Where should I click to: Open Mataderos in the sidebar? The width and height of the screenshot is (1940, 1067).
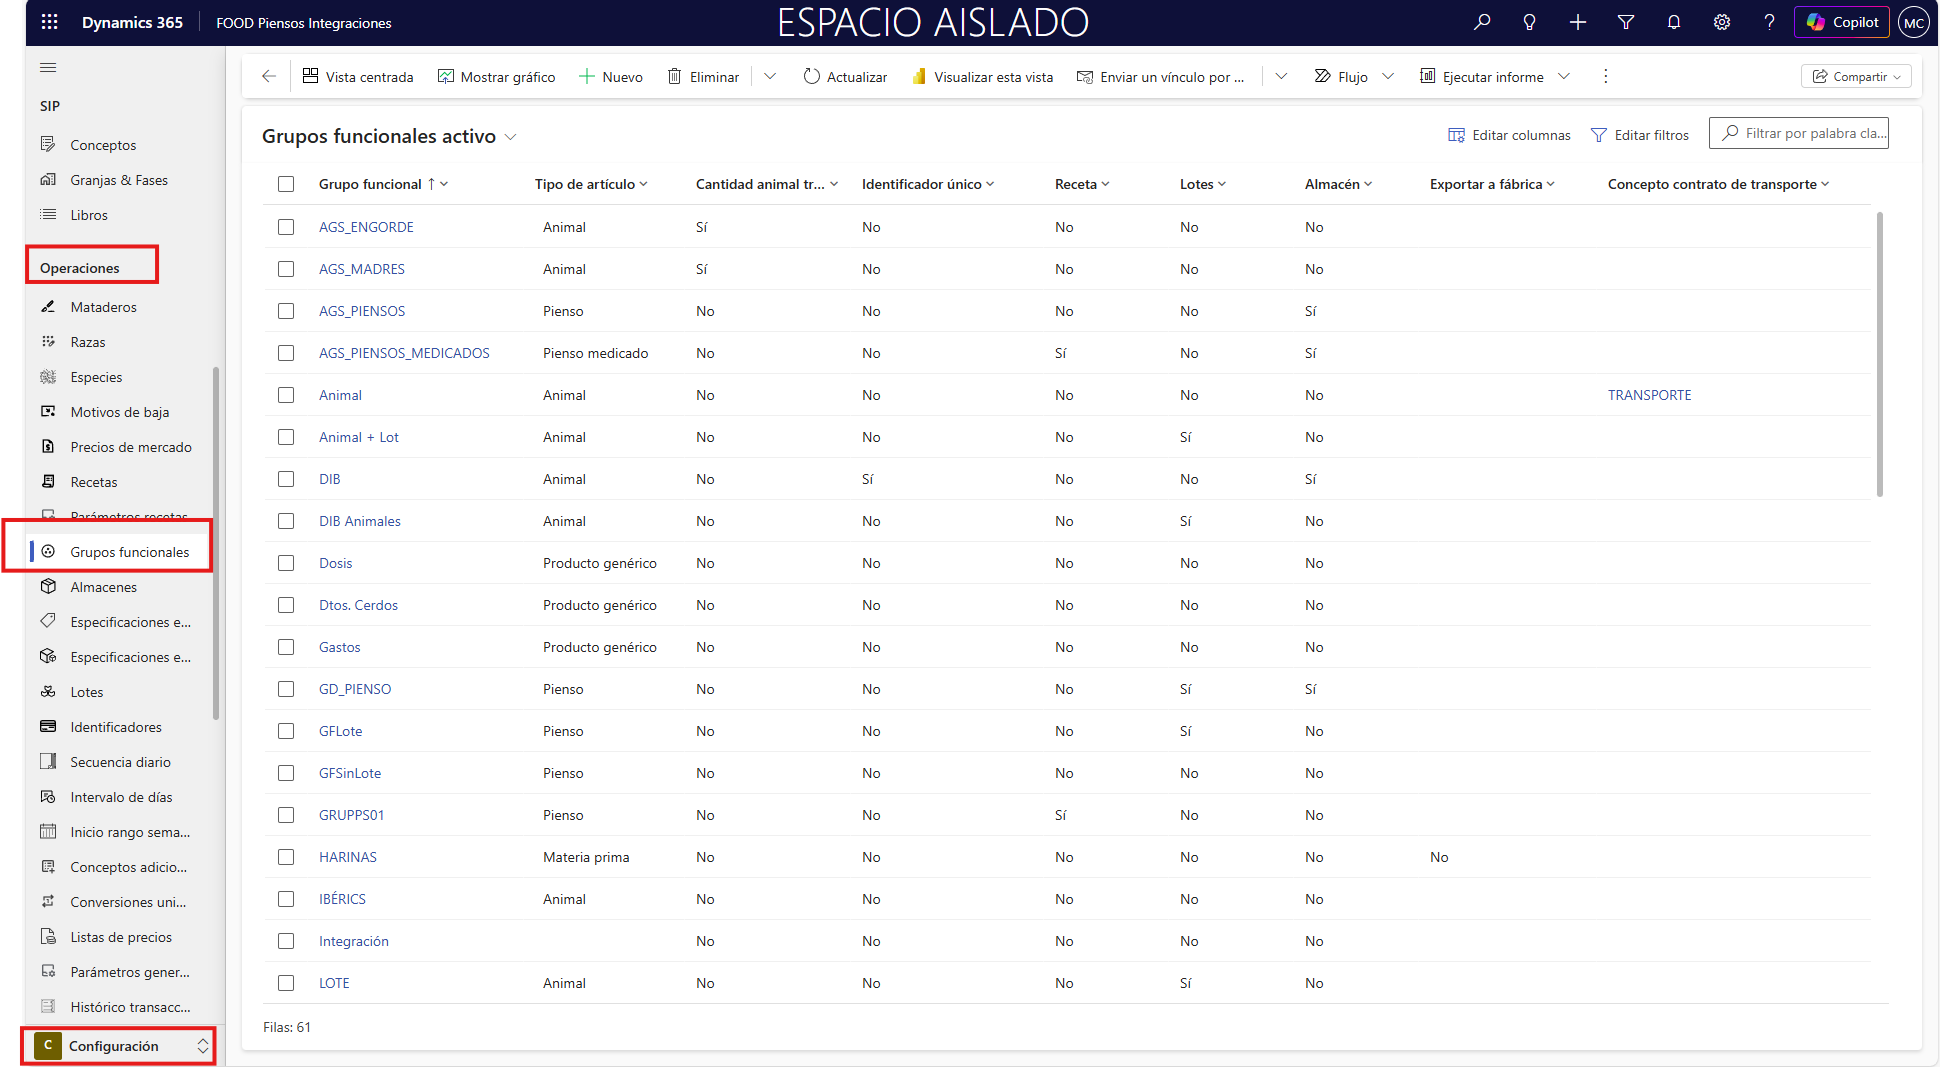point(103,307)
